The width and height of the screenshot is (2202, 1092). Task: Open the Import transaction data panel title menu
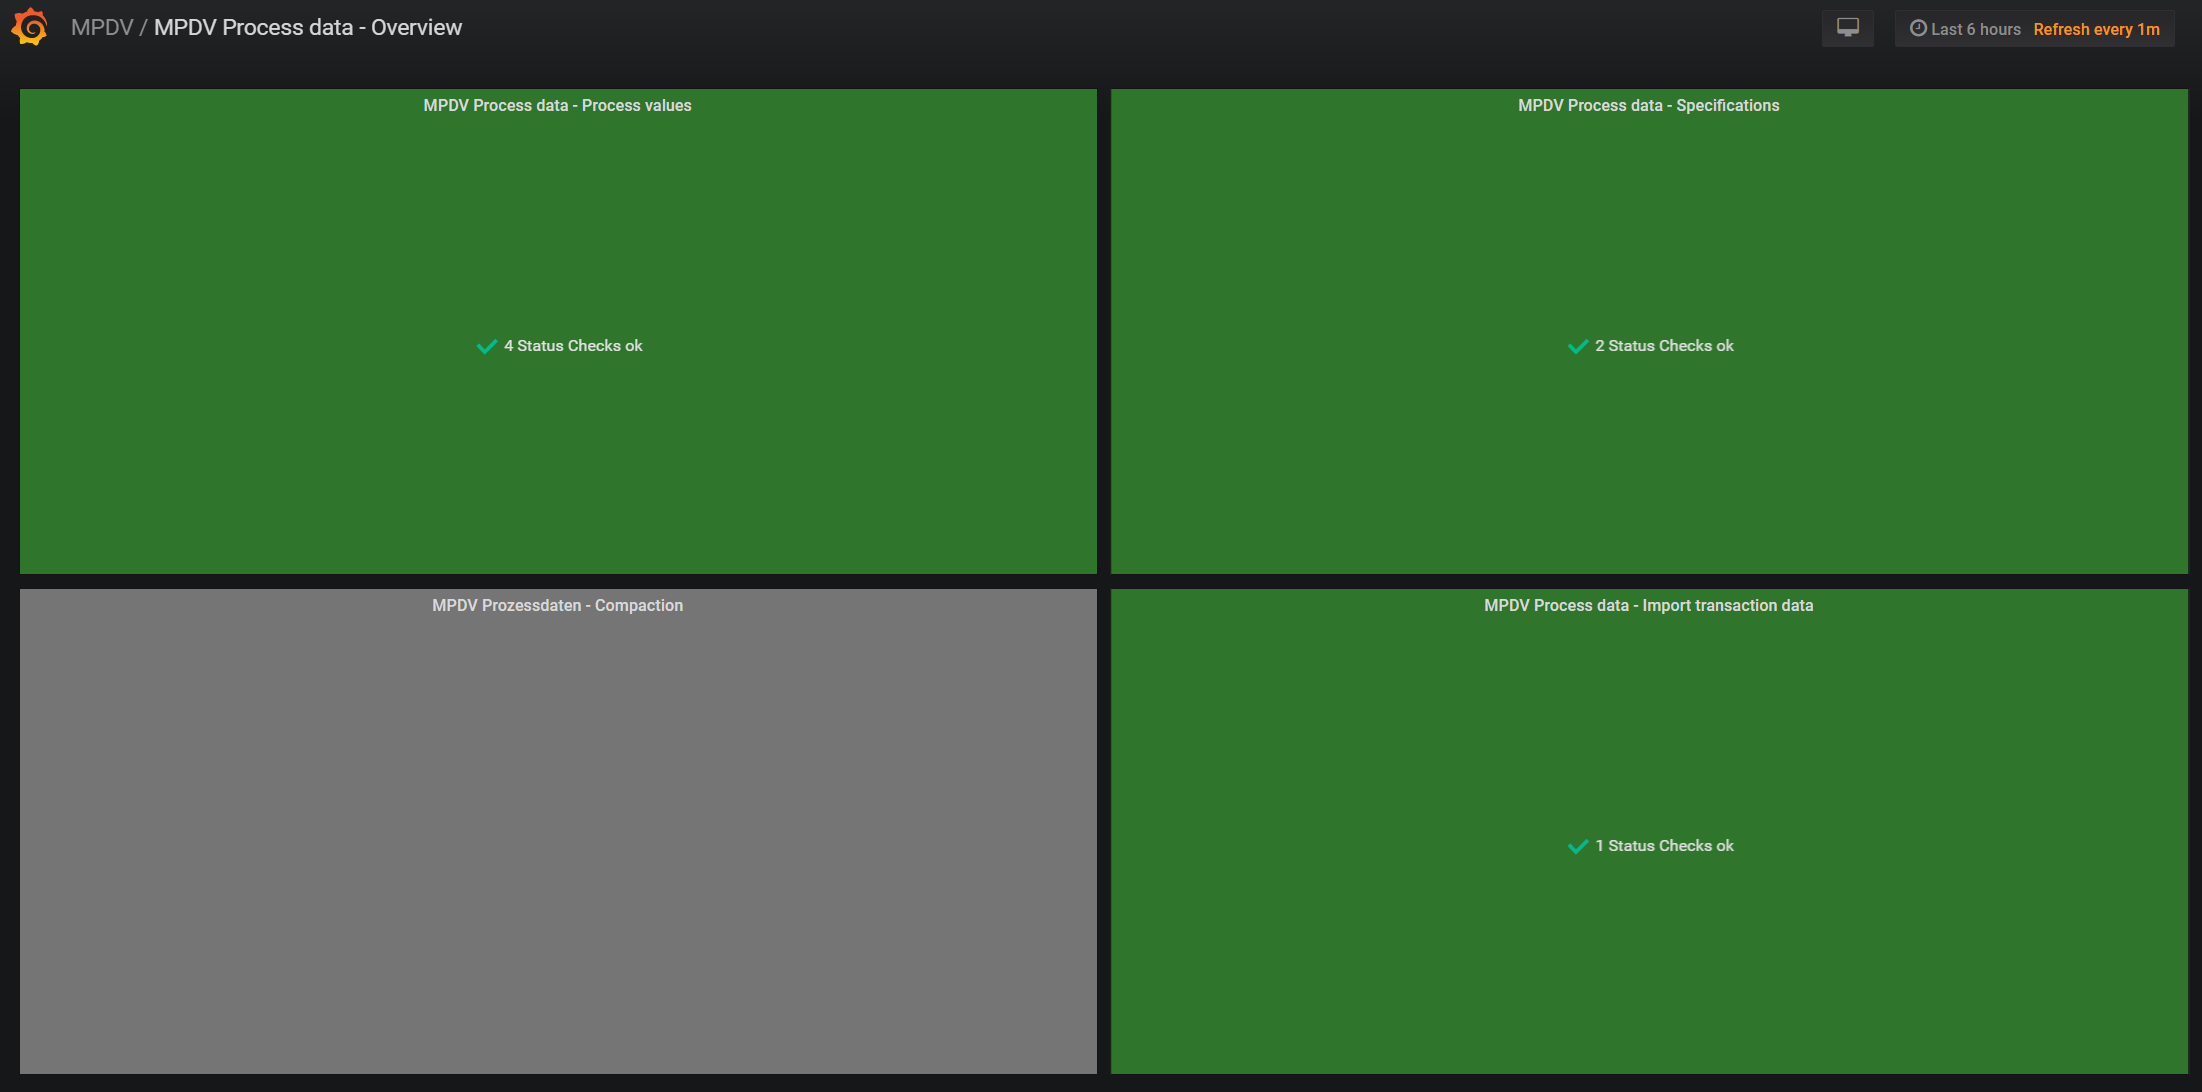point(1648,605)
